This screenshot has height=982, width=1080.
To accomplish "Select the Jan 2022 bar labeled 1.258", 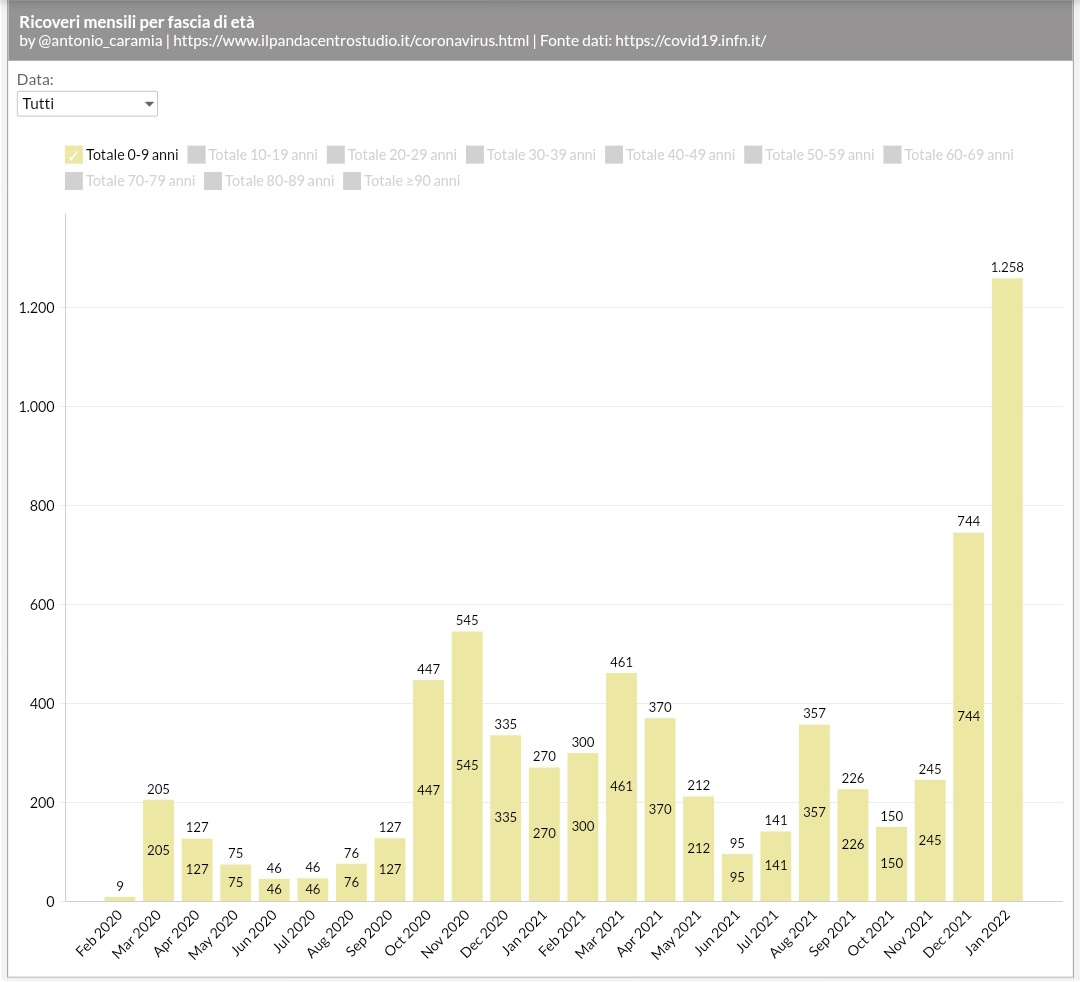I will [1007, 590].
